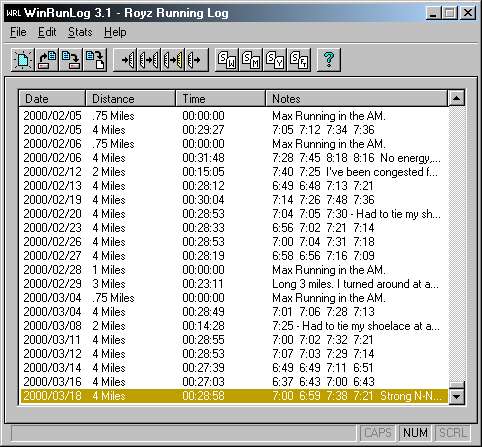Open the Stats menu

click(80, 32)
